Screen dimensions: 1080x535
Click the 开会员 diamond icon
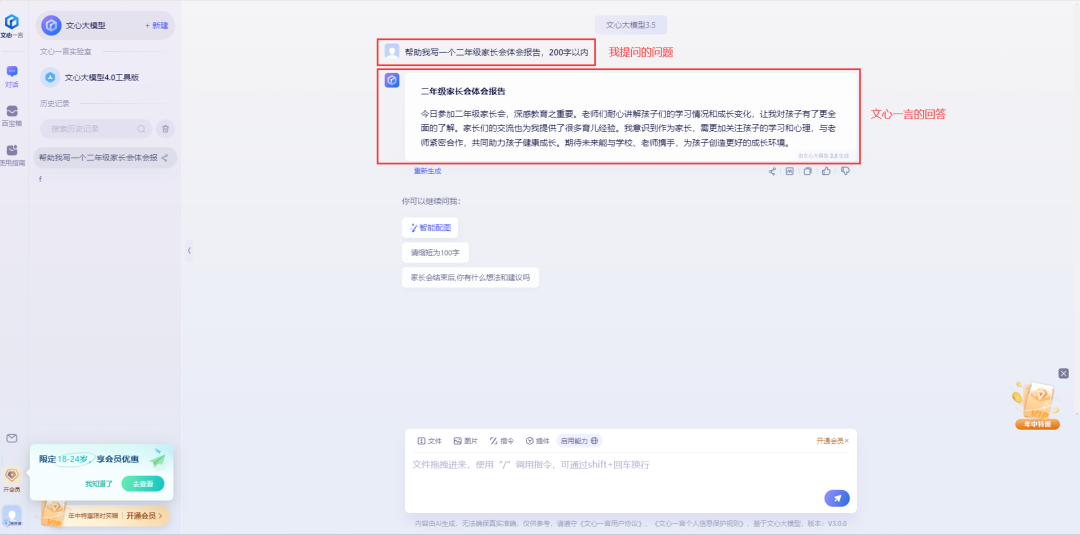click(x=12, y=480)
